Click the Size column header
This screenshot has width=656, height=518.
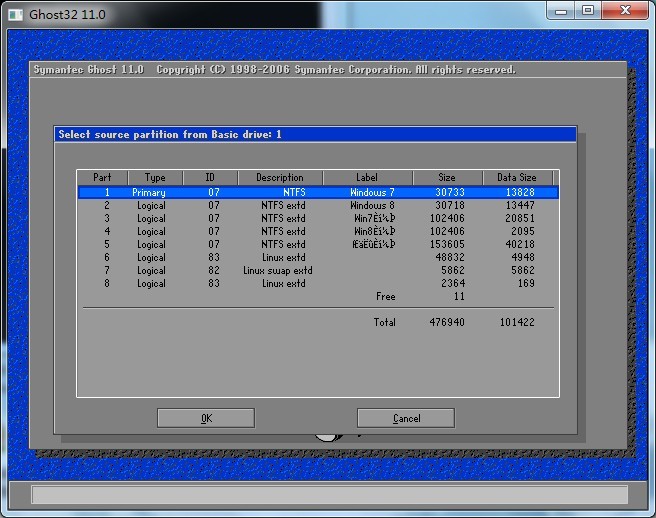coord(447,178)
